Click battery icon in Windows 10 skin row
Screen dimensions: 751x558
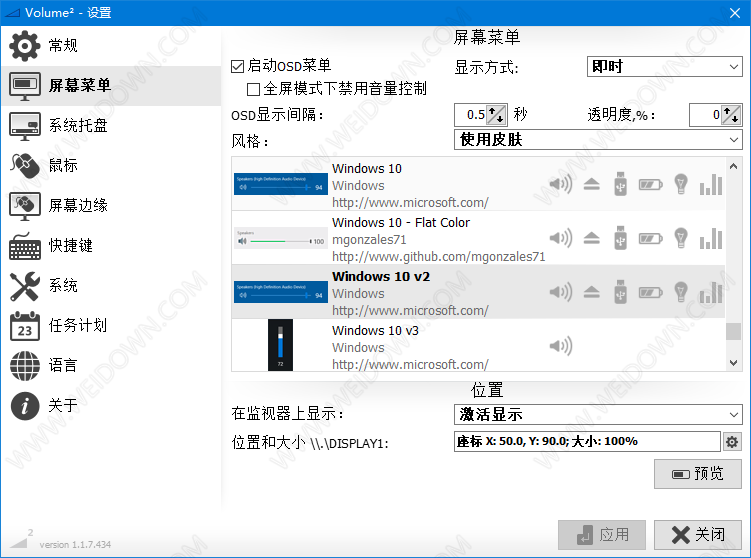pos(650,184)
